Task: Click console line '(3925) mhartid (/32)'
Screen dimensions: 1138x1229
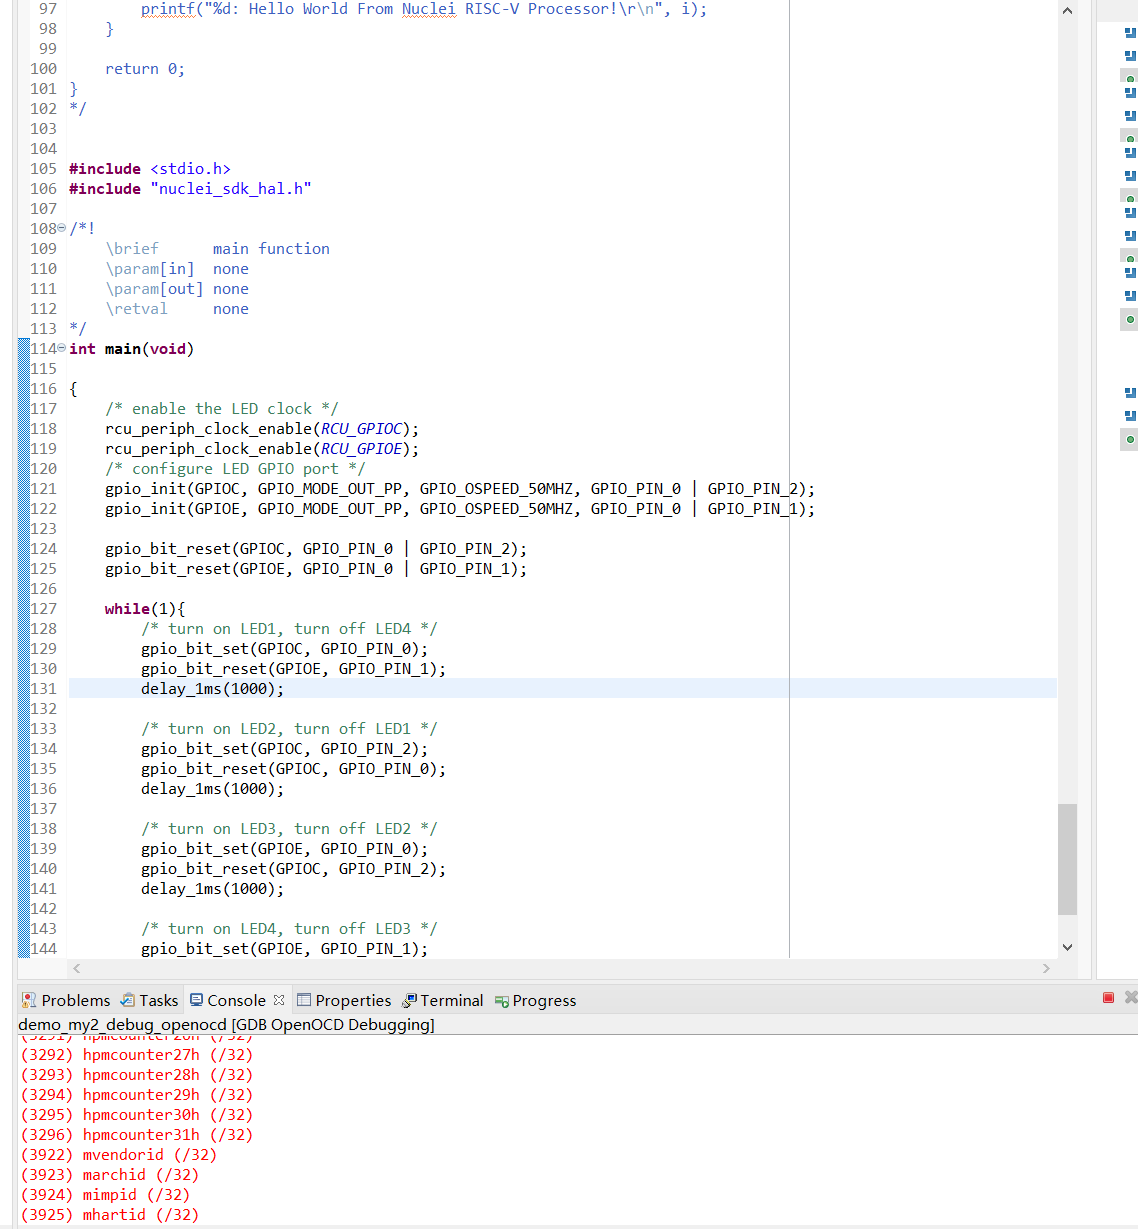Action: point(110,1214)
